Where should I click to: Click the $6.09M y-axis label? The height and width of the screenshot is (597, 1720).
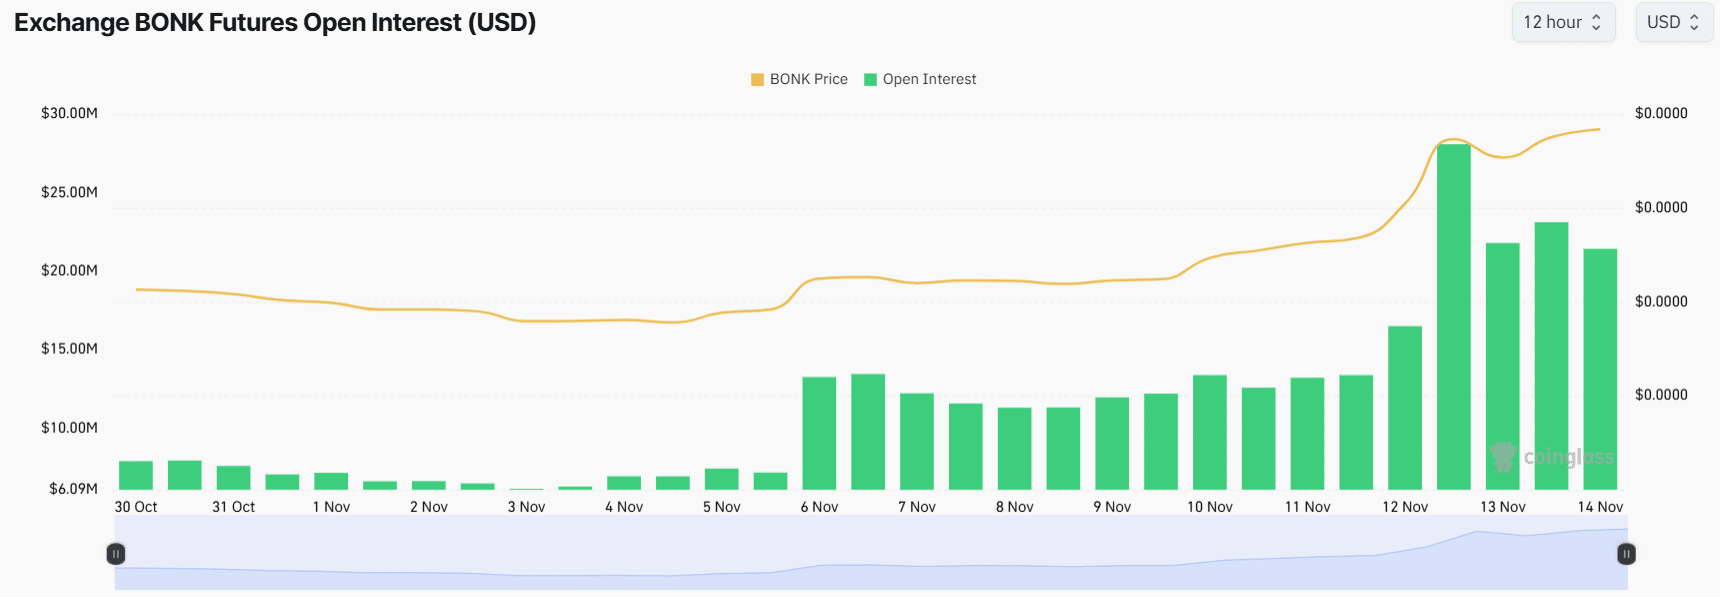pos(73,489)
